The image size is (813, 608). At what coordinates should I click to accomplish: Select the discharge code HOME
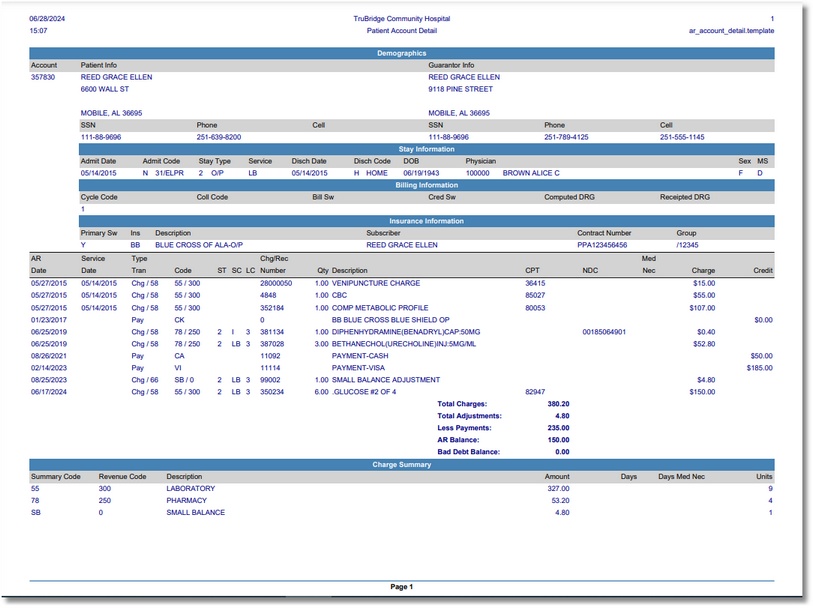click(x=376, y=173)
